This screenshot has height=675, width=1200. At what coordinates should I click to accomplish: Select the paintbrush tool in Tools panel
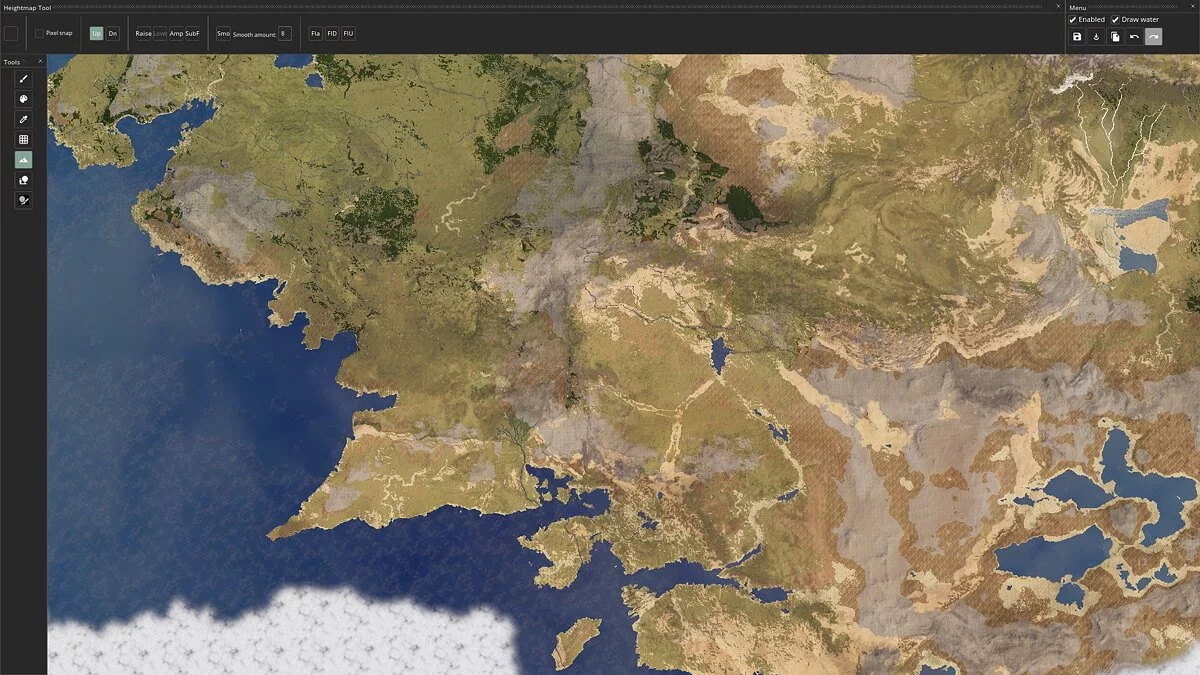(x=23, y=79)
